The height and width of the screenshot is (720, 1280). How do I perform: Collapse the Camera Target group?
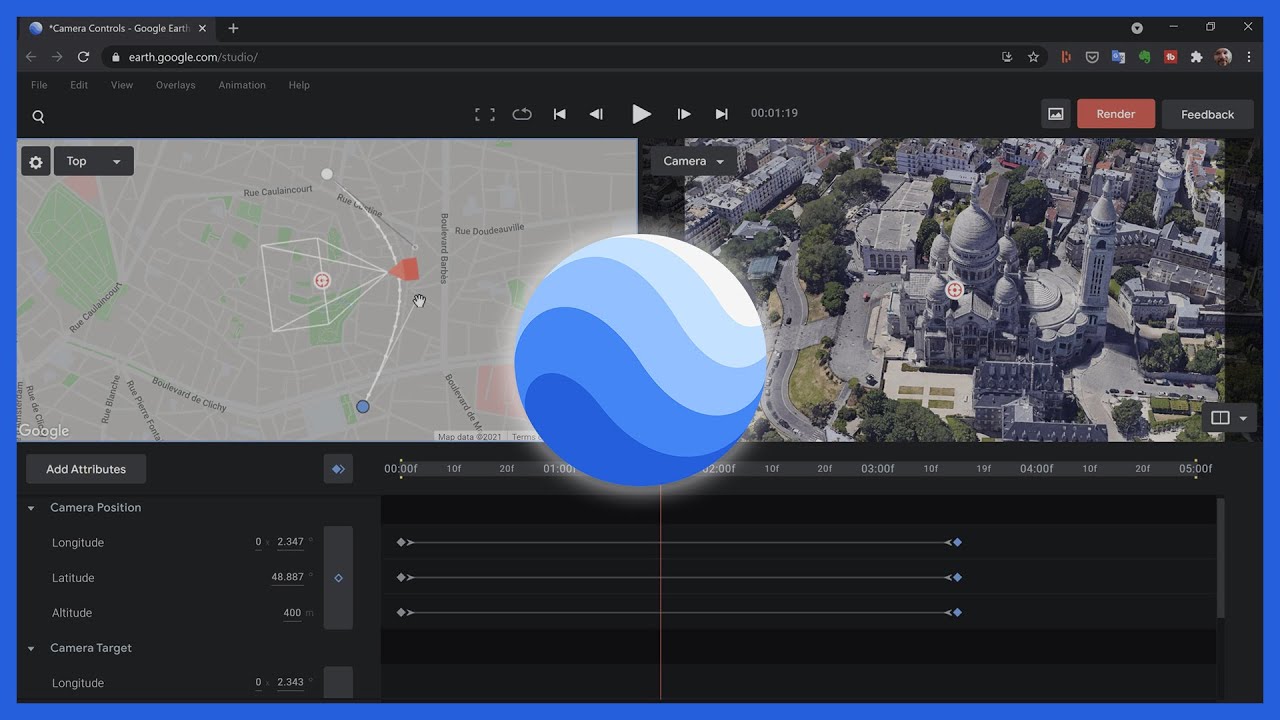(x=31, y=648)
